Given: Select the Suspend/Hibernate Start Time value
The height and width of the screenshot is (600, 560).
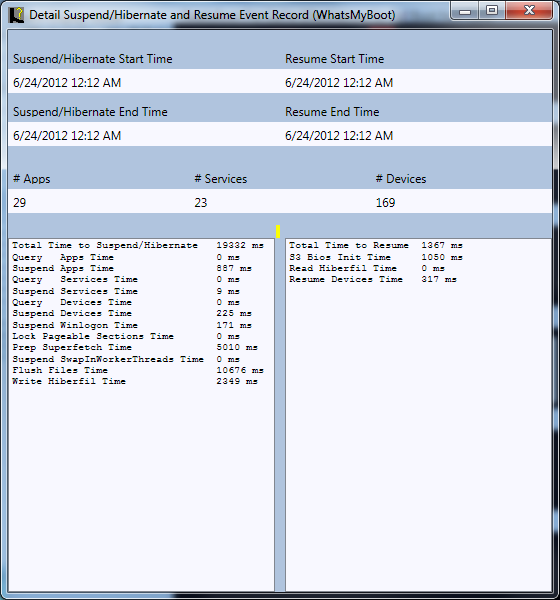Looking at the screenshot, I should pyautogui.click(x=67, y=83).
